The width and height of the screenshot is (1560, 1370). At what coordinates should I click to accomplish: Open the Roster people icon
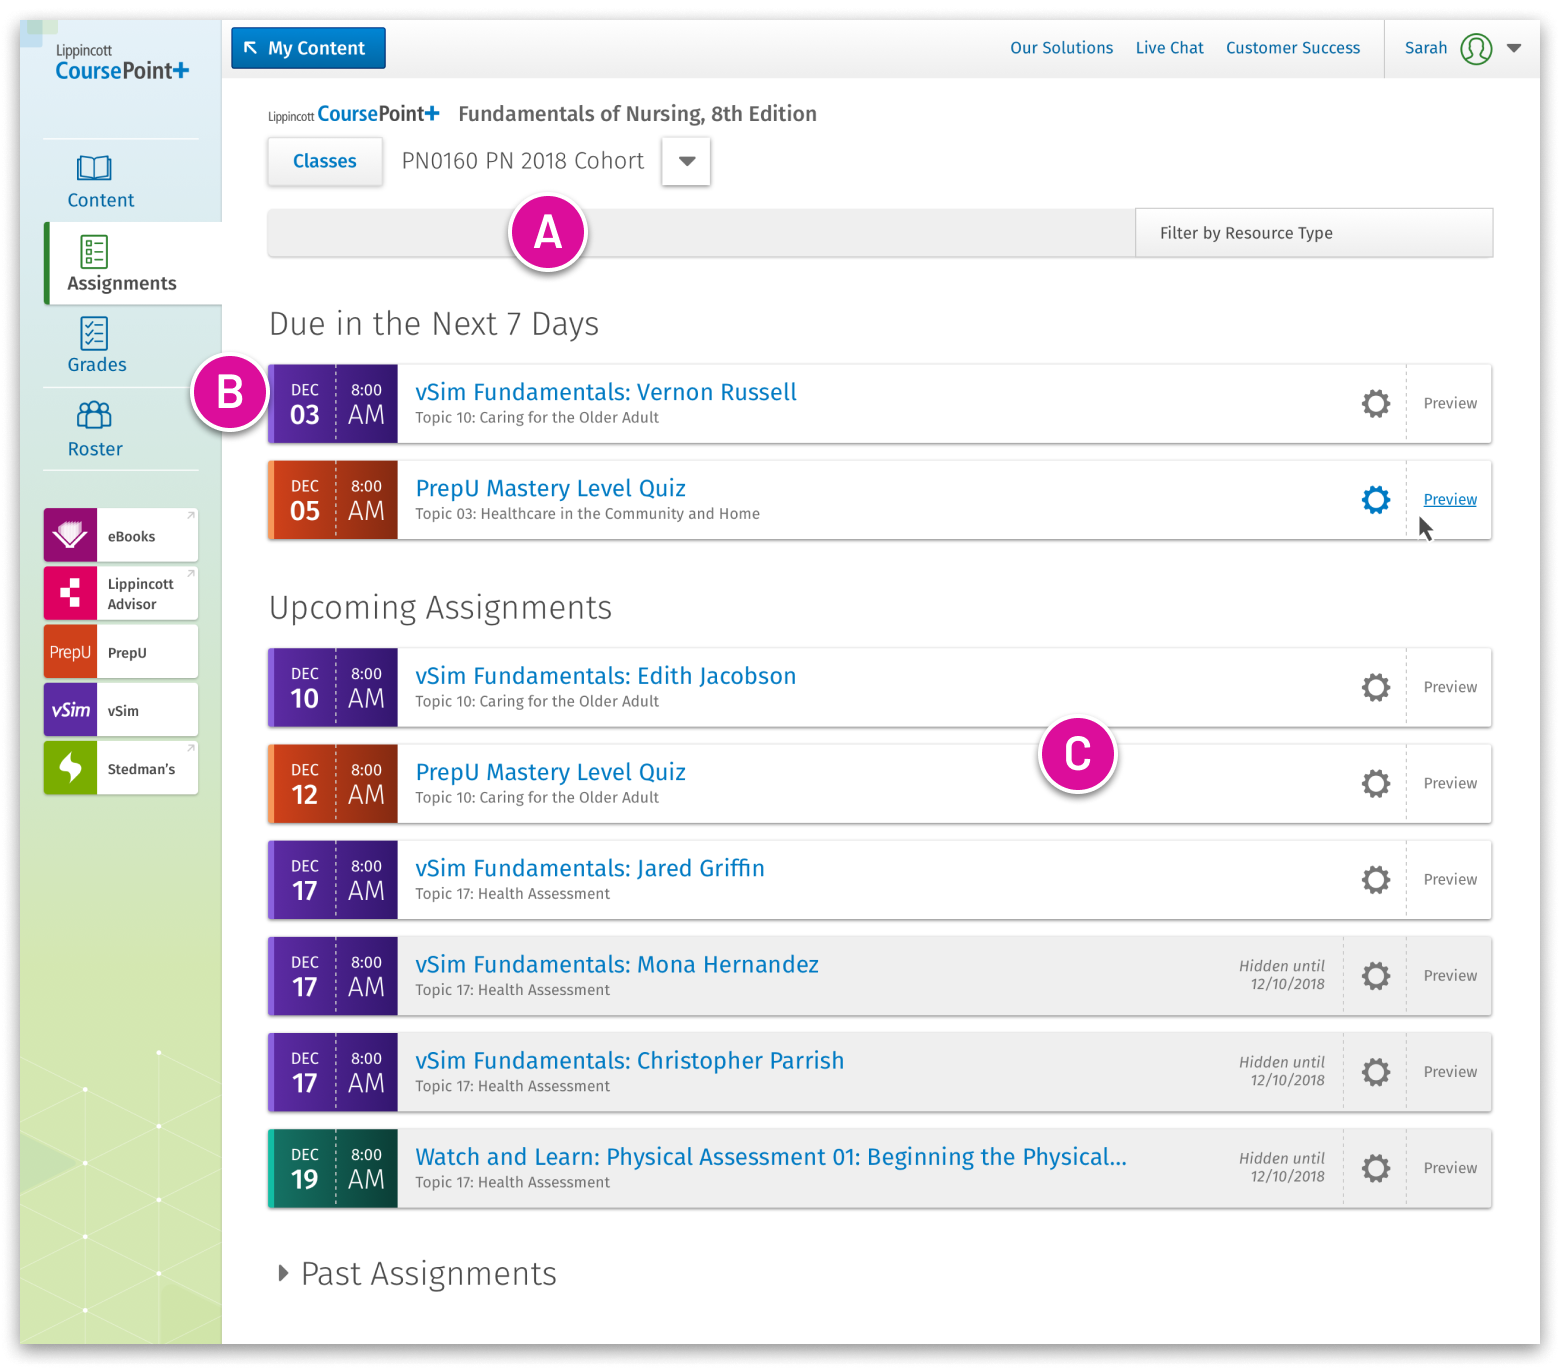tap(95, 415)
